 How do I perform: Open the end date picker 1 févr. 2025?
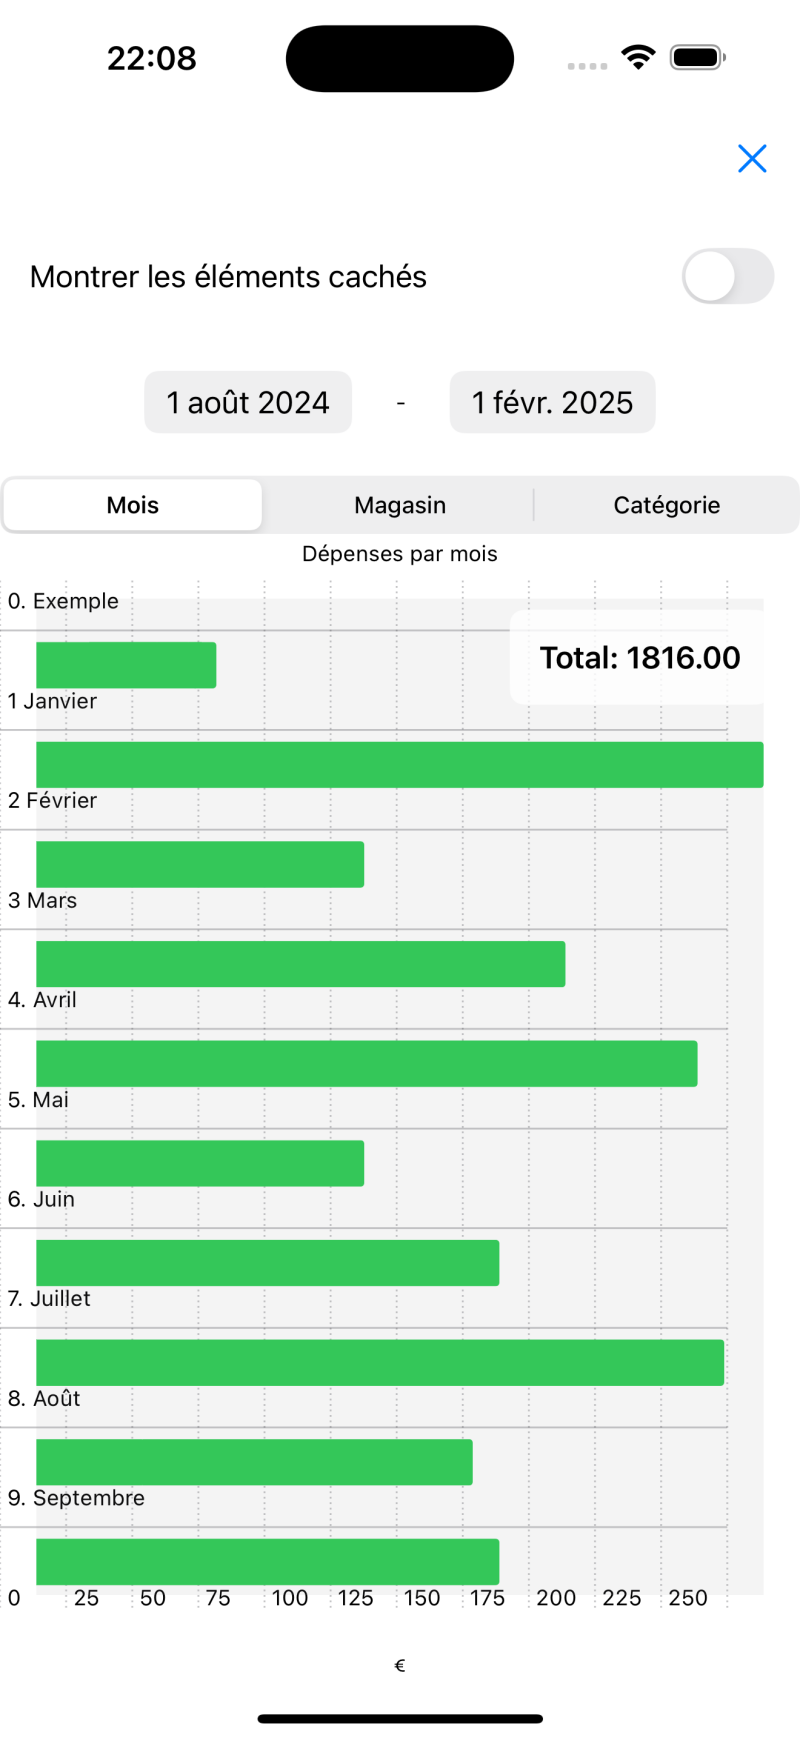pyautogui.click(x=552, y=402)
